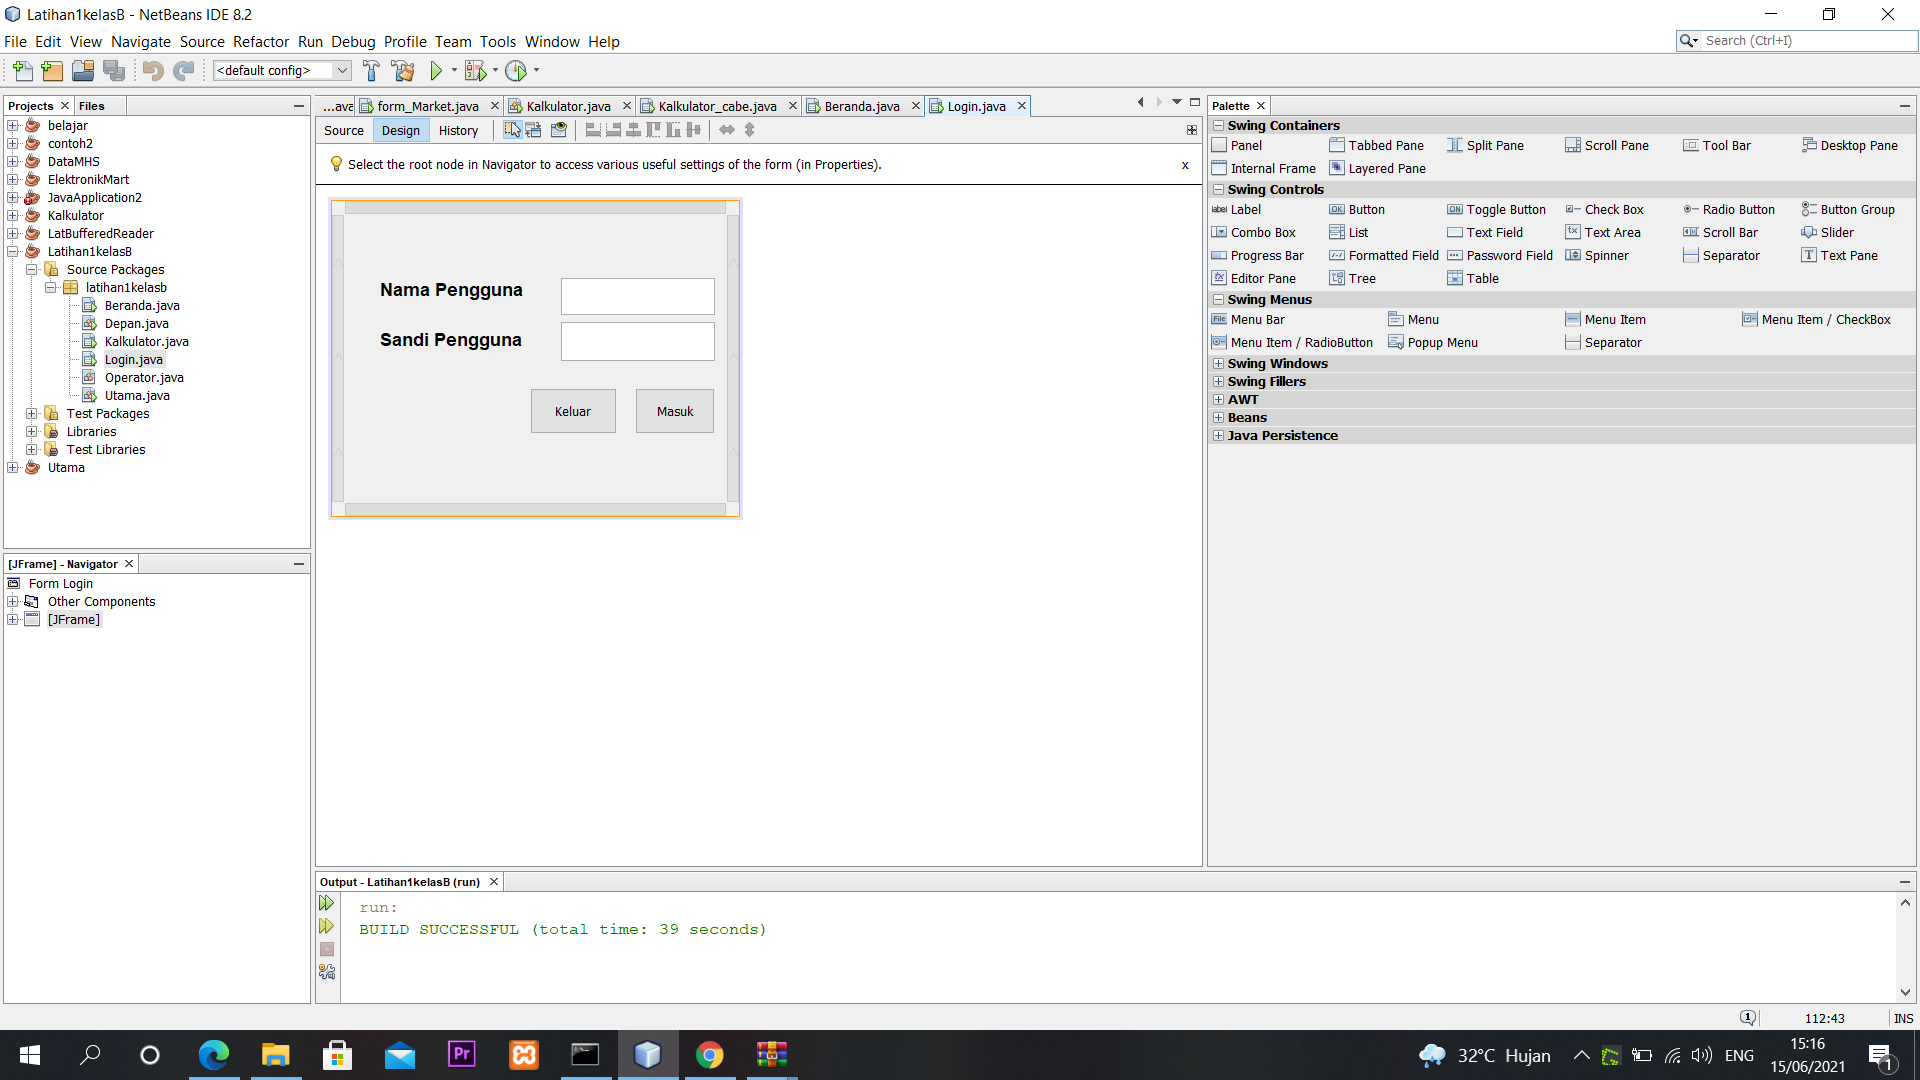Viewport: 1920px width, 1080px height.
Task: Click the Masuk button on the login form
Action: point(674,410)
